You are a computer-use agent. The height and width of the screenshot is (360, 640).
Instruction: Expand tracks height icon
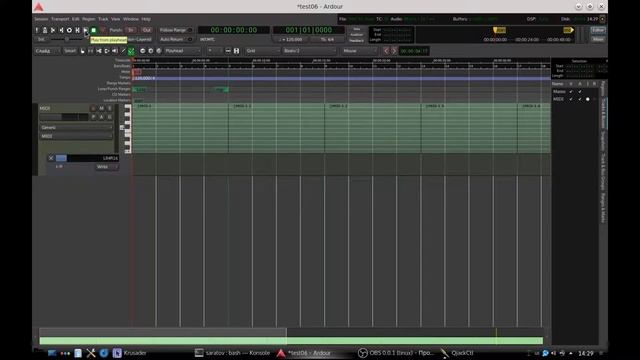pos(236,51)
